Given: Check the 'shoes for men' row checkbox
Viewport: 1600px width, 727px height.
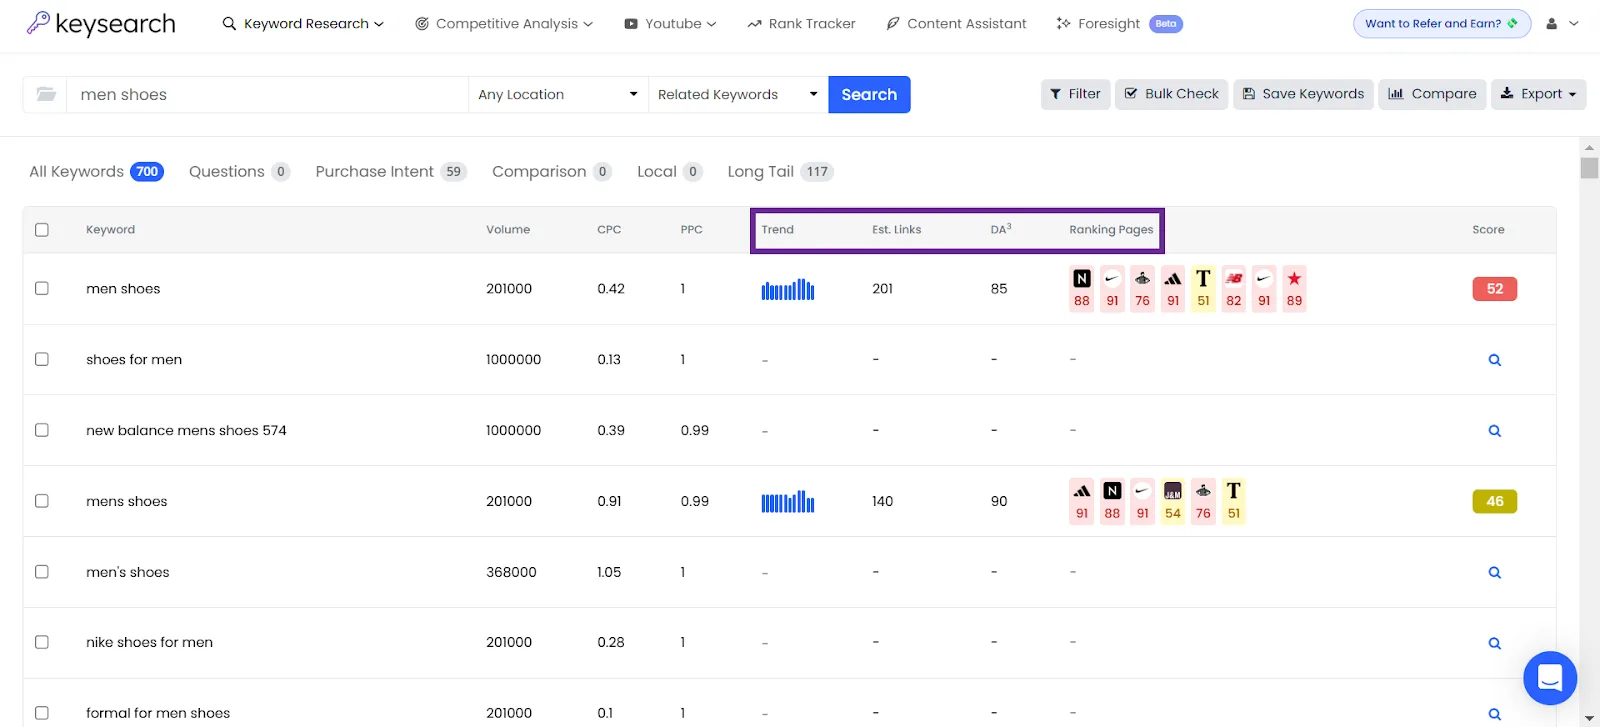Looking at the screenshot, I should pyautogui.click(x=42, y=359).
